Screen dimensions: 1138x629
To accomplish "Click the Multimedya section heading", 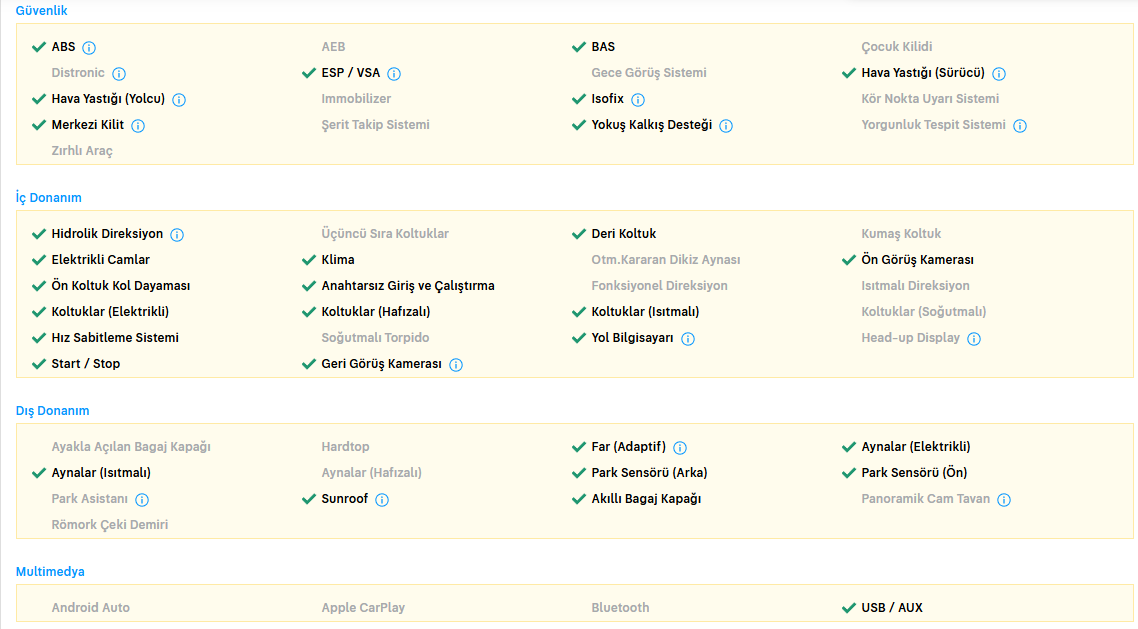I will tap(50, 572).
